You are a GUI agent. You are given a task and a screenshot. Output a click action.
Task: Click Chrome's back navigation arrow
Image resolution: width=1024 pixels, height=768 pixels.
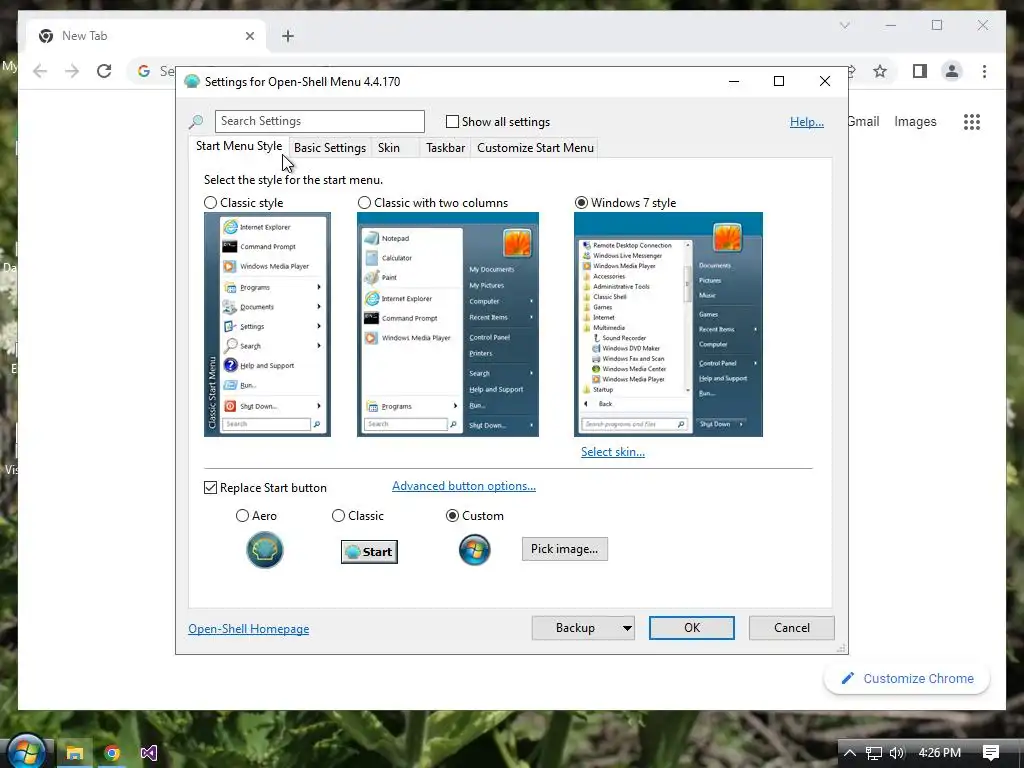pos(40,71)
